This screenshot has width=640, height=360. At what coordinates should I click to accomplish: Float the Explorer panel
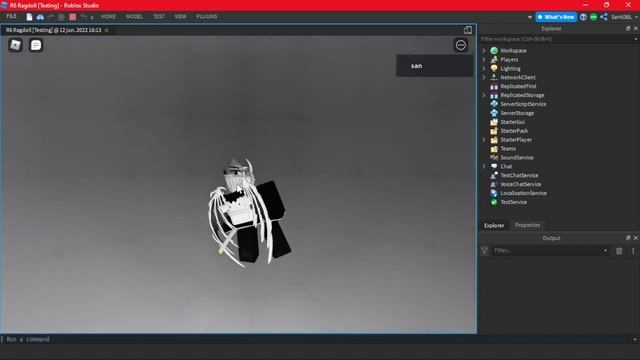tap(628, 29)
